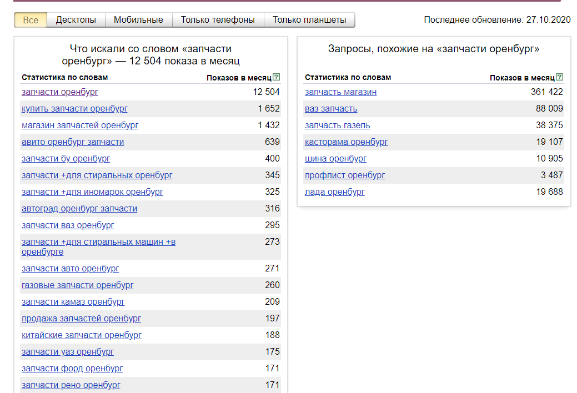Screen dimensions: 577x393
Task: Click heading 'Запросы, похожие на «запчасти оренбург»'
Action: tap(433, 49)
